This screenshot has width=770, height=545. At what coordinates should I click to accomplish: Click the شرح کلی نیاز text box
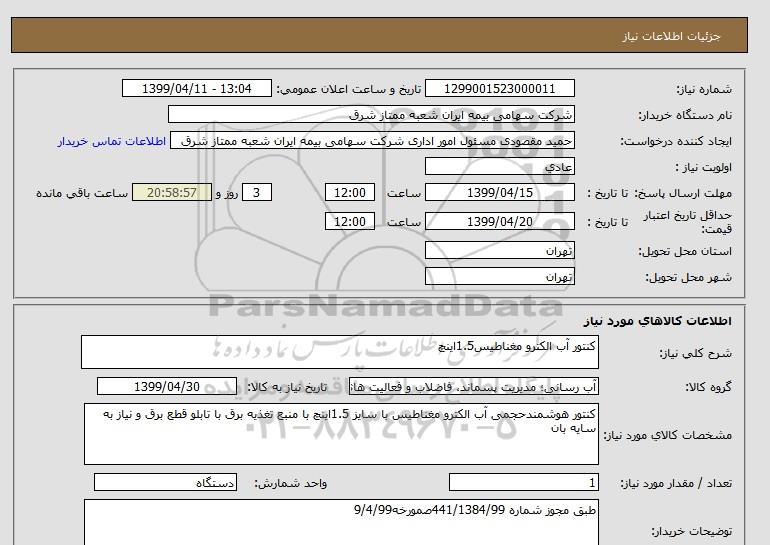tap(340, 352)
